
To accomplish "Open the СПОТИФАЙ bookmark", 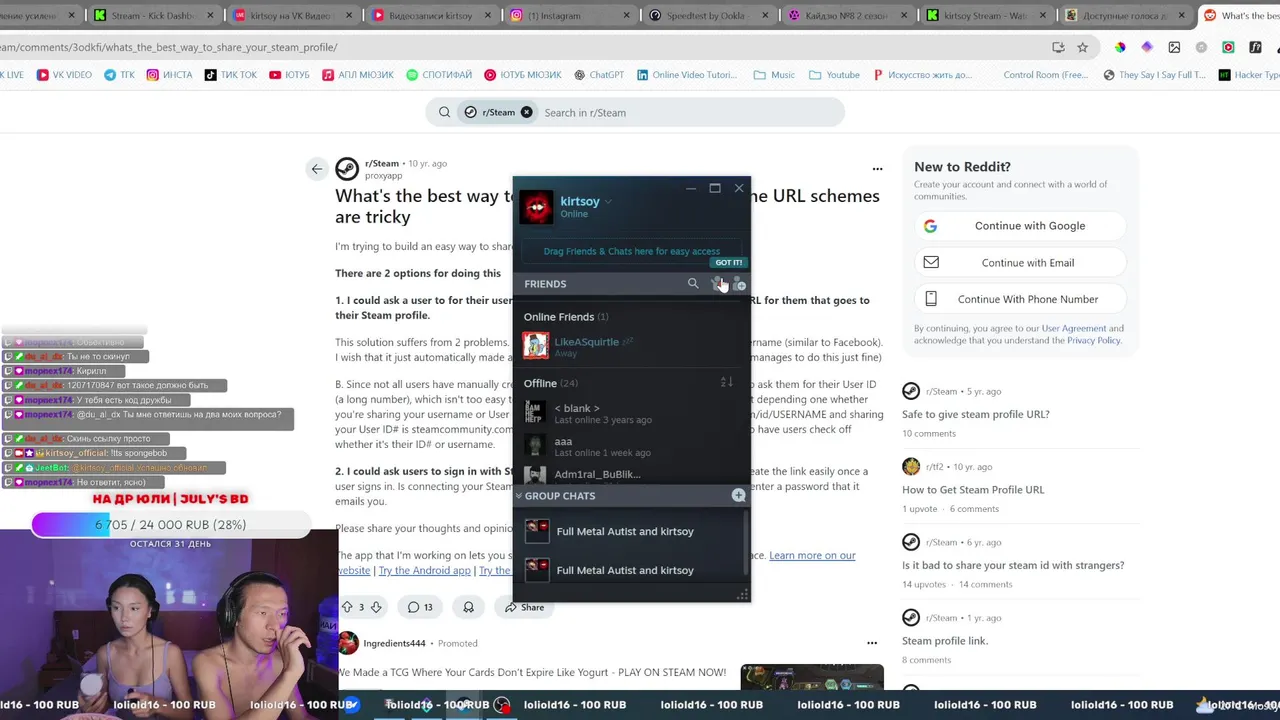I will [439, 75].
